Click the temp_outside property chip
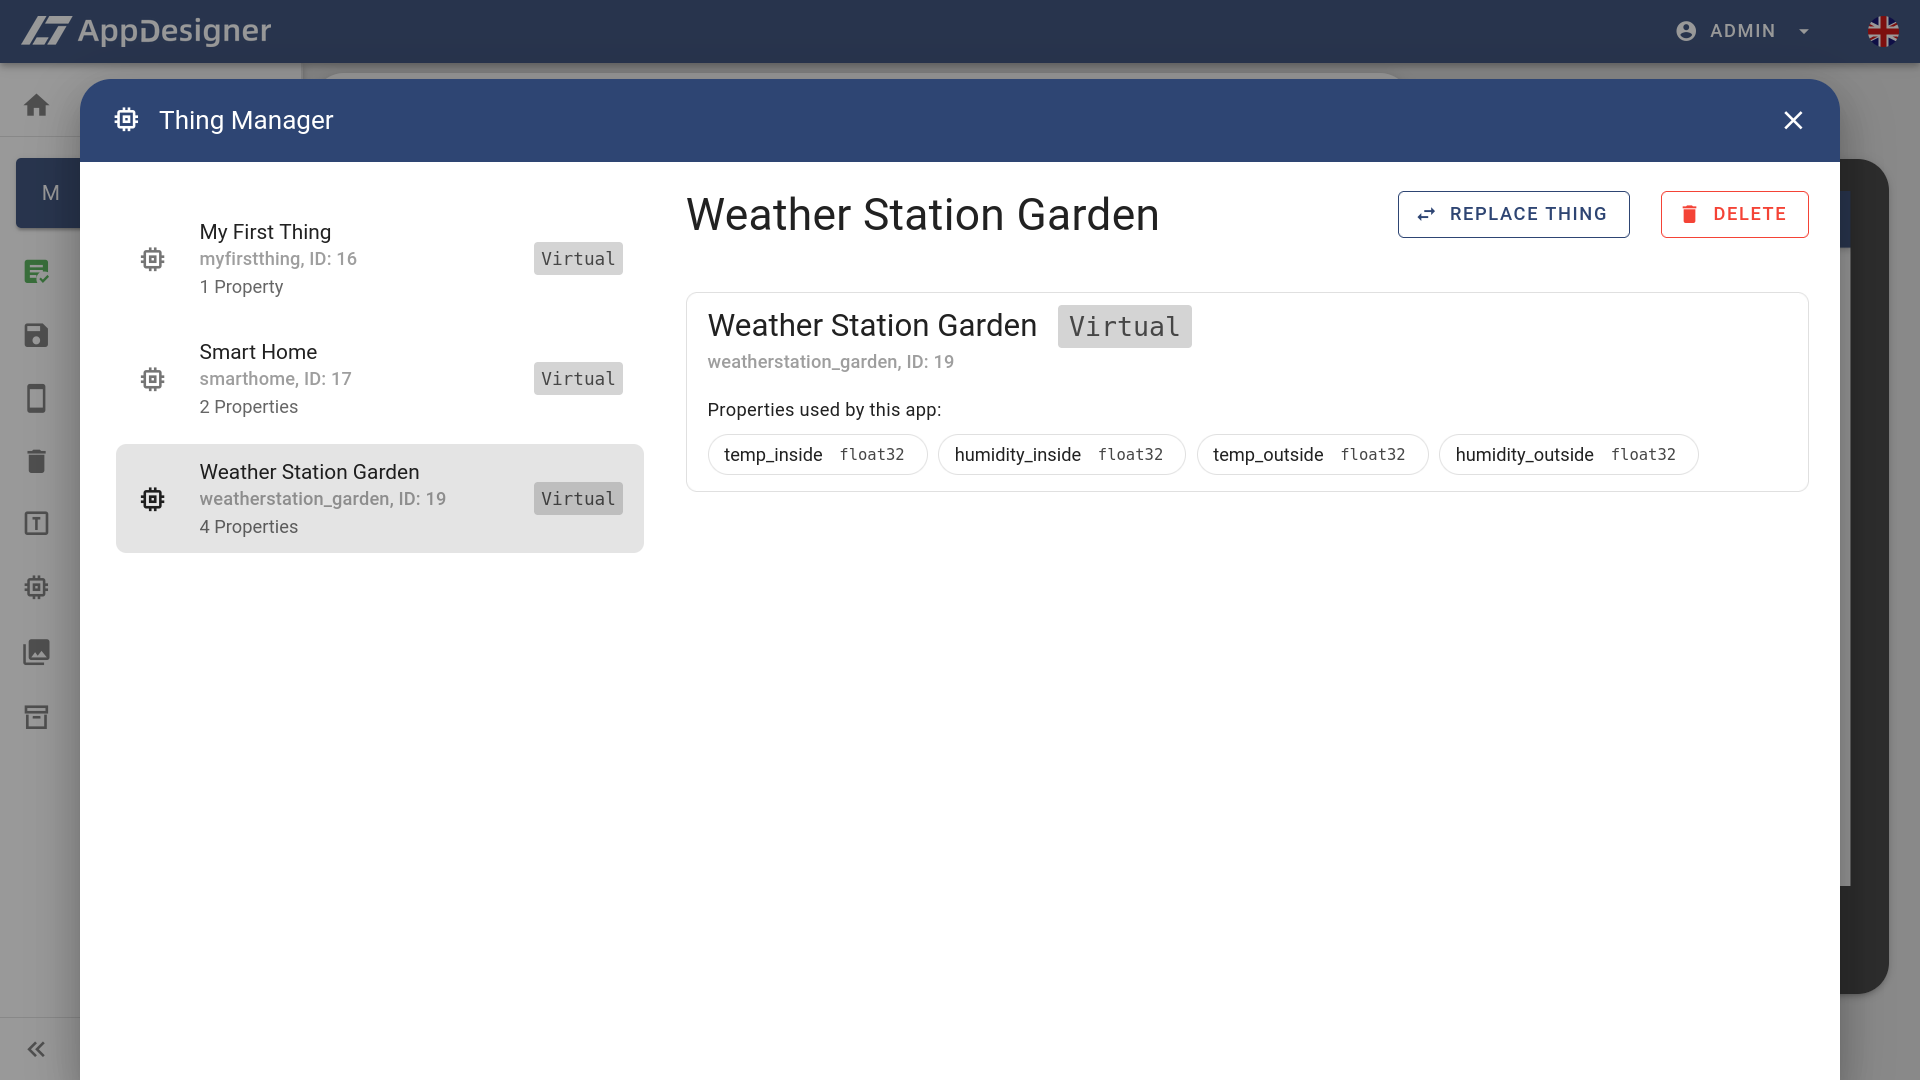Screen dimensions: 1920x1080 tap(1312, 455)
